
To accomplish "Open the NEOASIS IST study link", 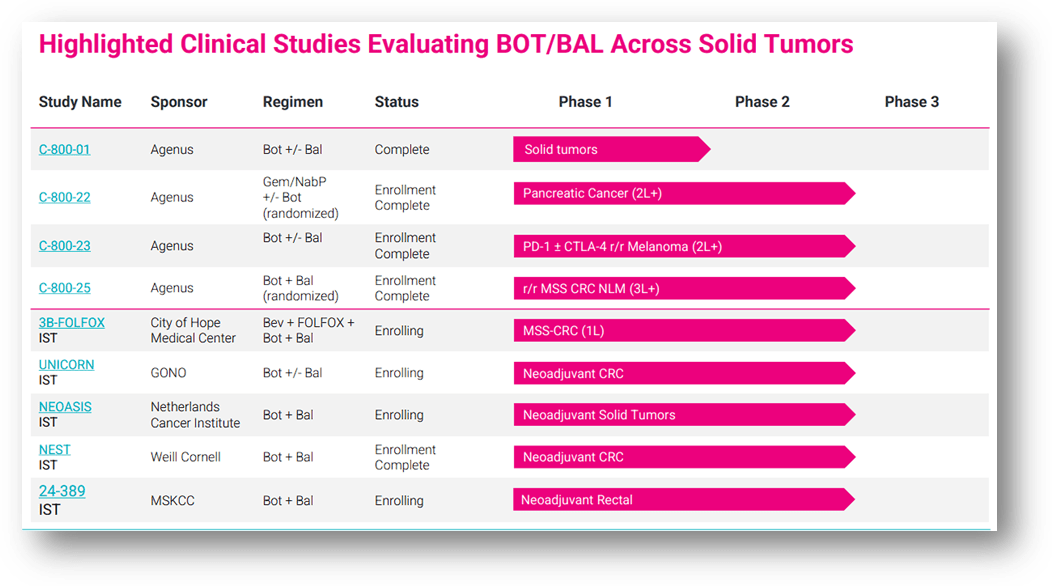I will tap(64, 406).
